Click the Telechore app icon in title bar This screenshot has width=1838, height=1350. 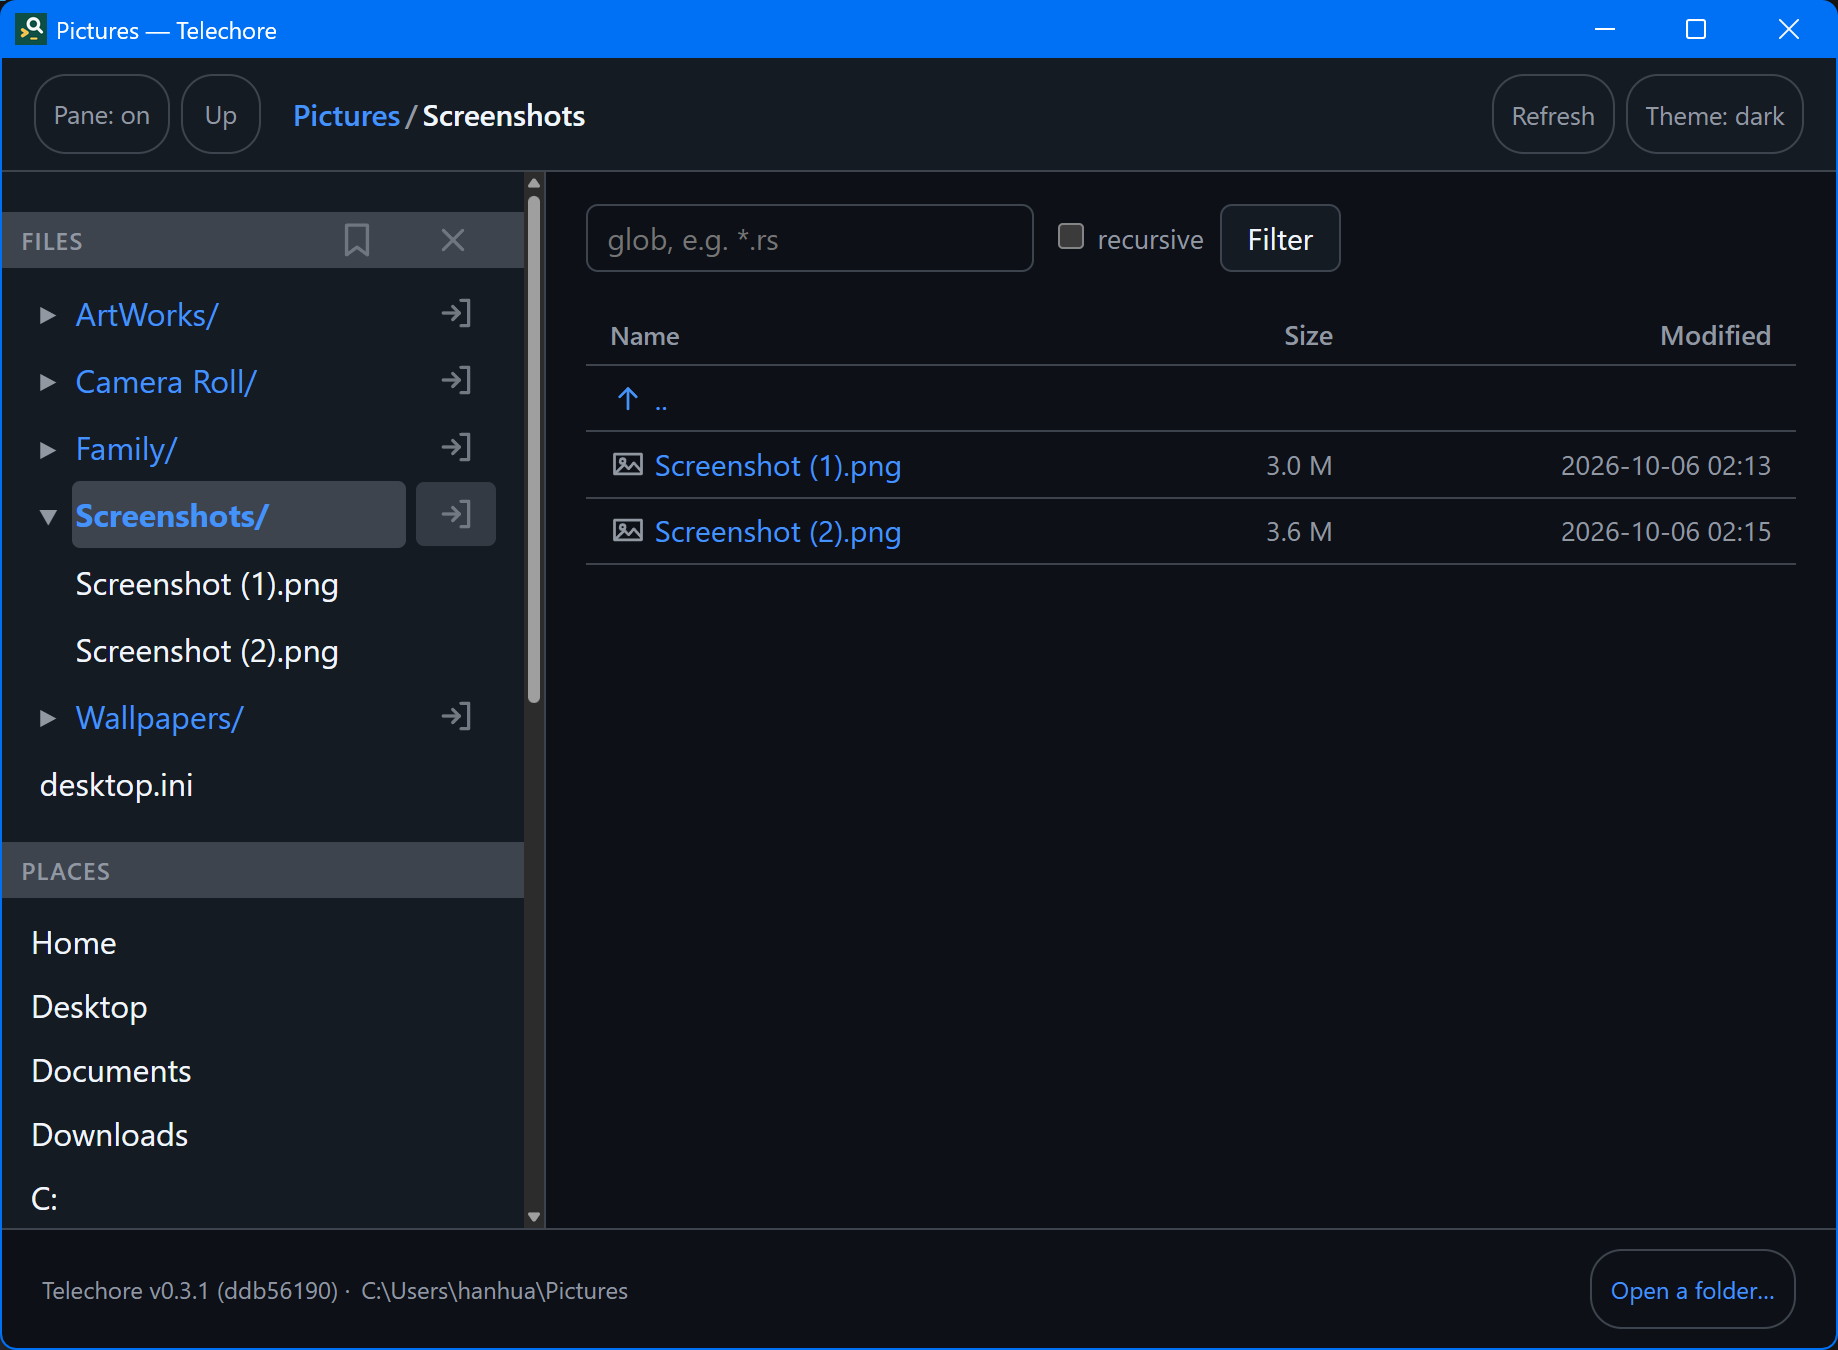click(x=32, y=29)
